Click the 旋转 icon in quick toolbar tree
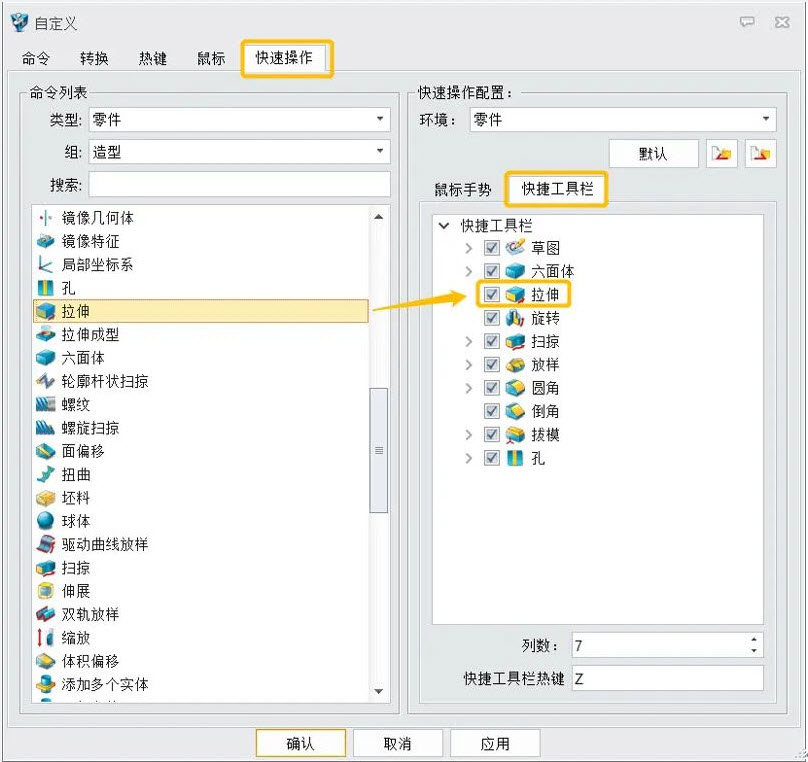The height and width of the screenshot is (762, 808). click(515, 318)
